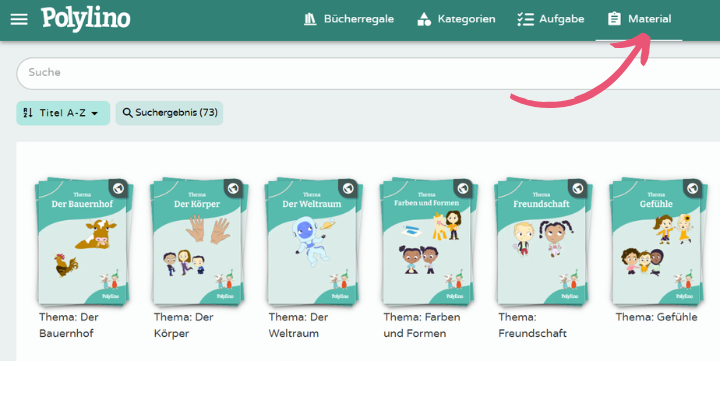Click the Aufgabe checklist icon

point(525,19)
